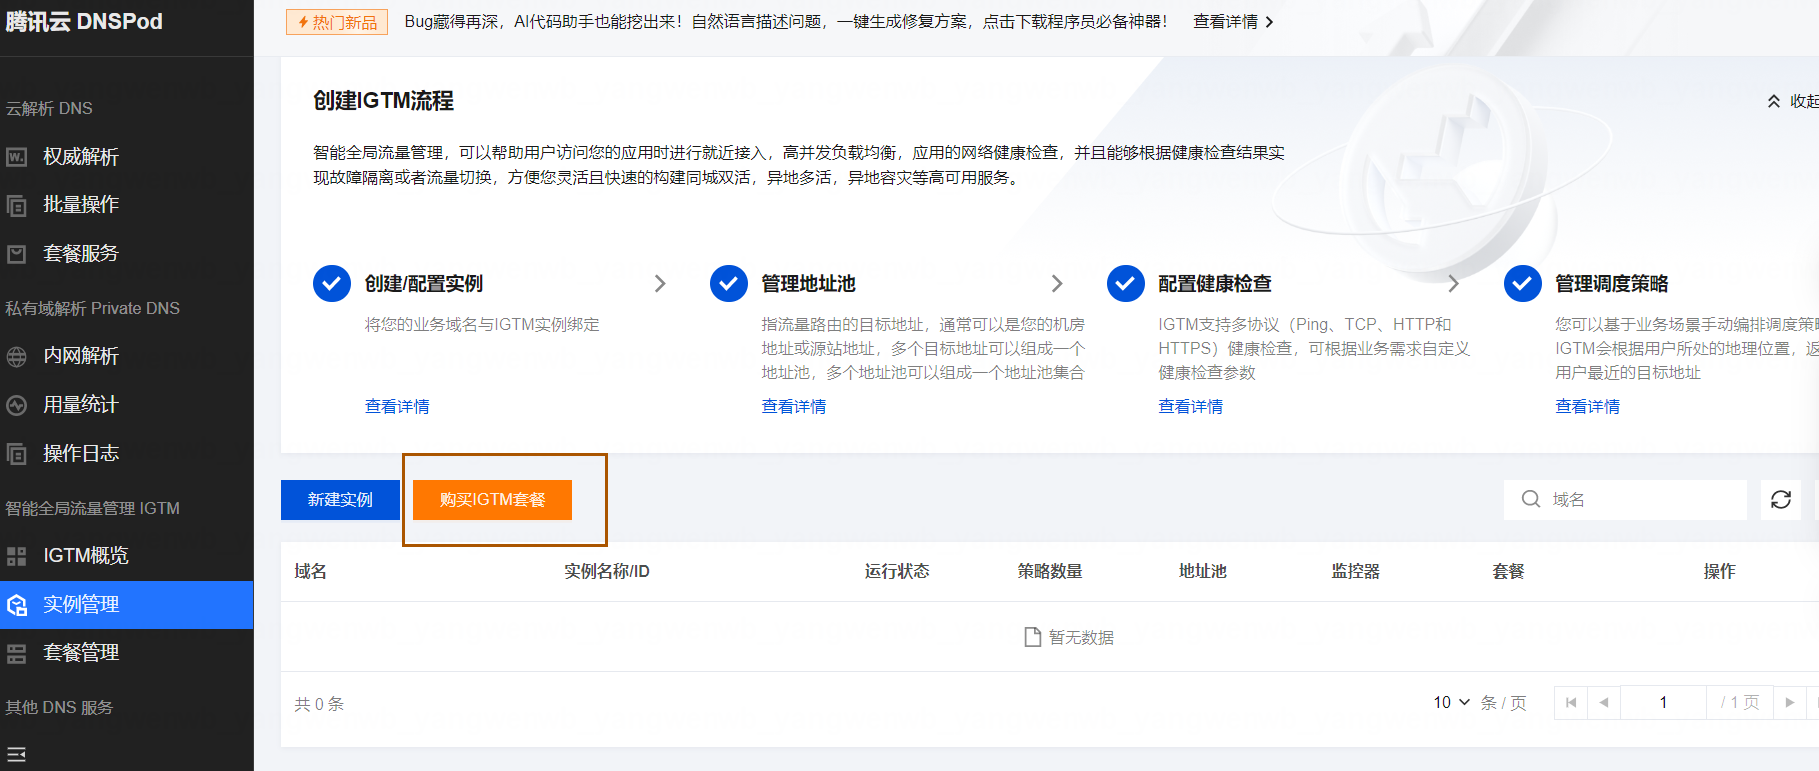Click the 用量统计 chart icon
The image size is (1819, 771).
click(17, 405)
